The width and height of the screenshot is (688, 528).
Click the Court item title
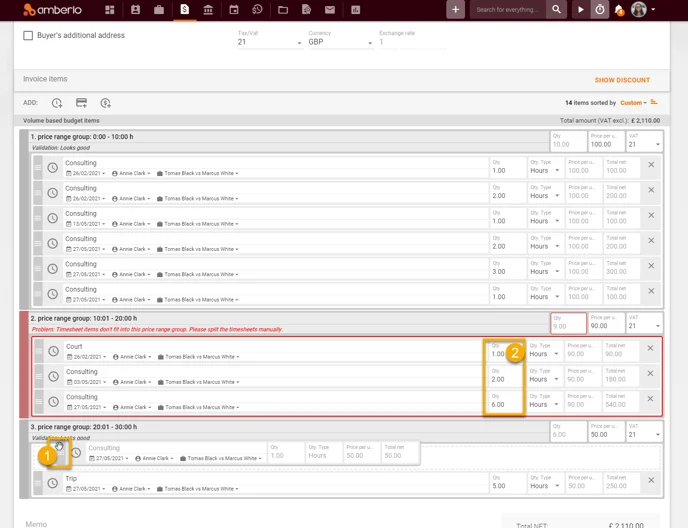coord(74,346)
